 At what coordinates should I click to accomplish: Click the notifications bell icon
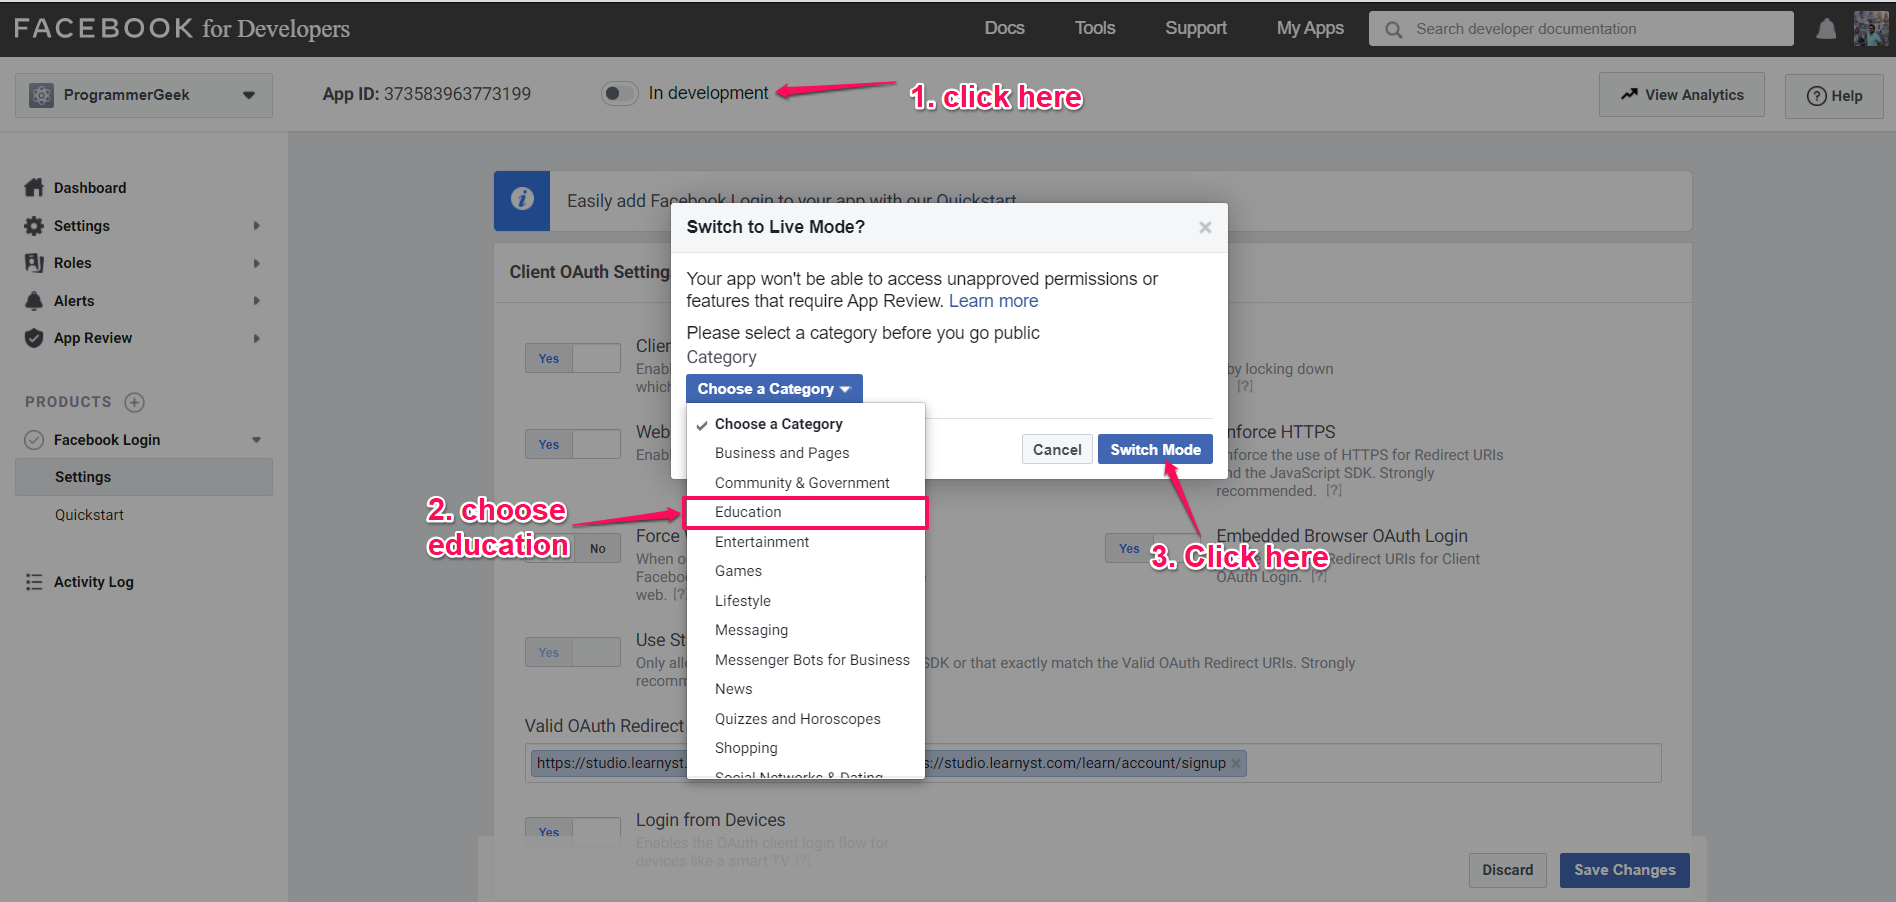pyautogui.click(x=1826, y=29)
